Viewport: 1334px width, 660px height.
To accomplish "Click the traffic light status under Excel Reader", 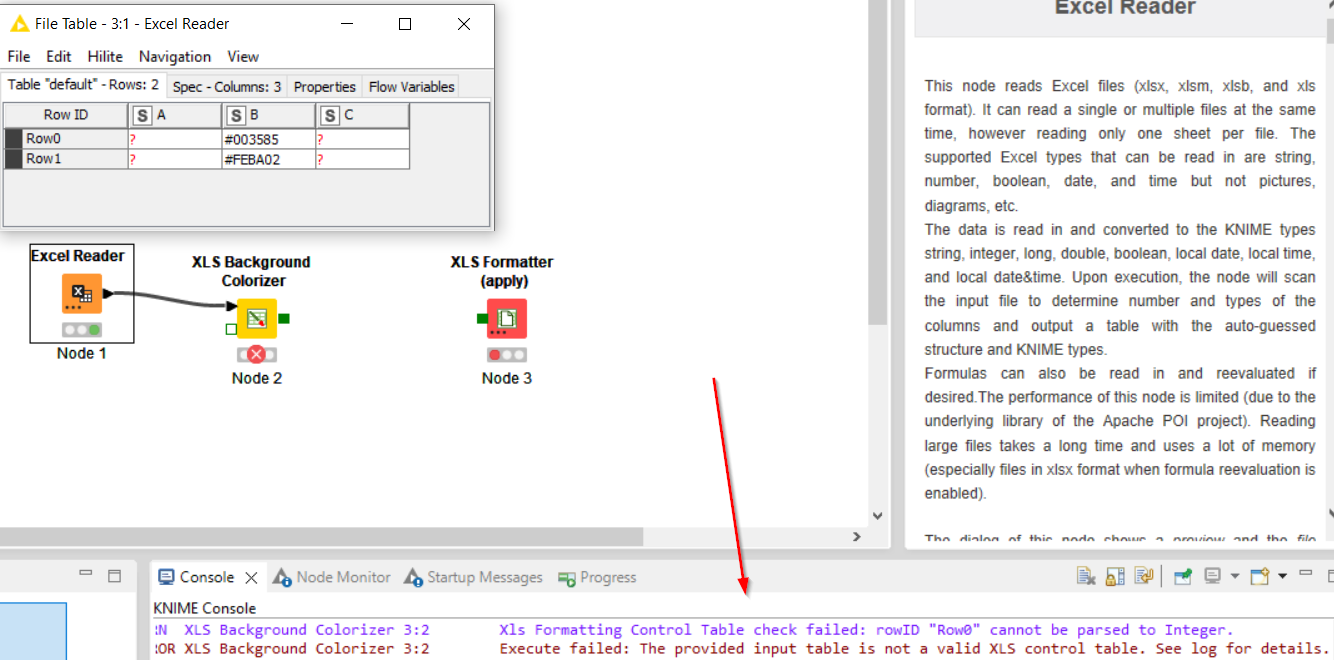I will (x=81, y=329).
